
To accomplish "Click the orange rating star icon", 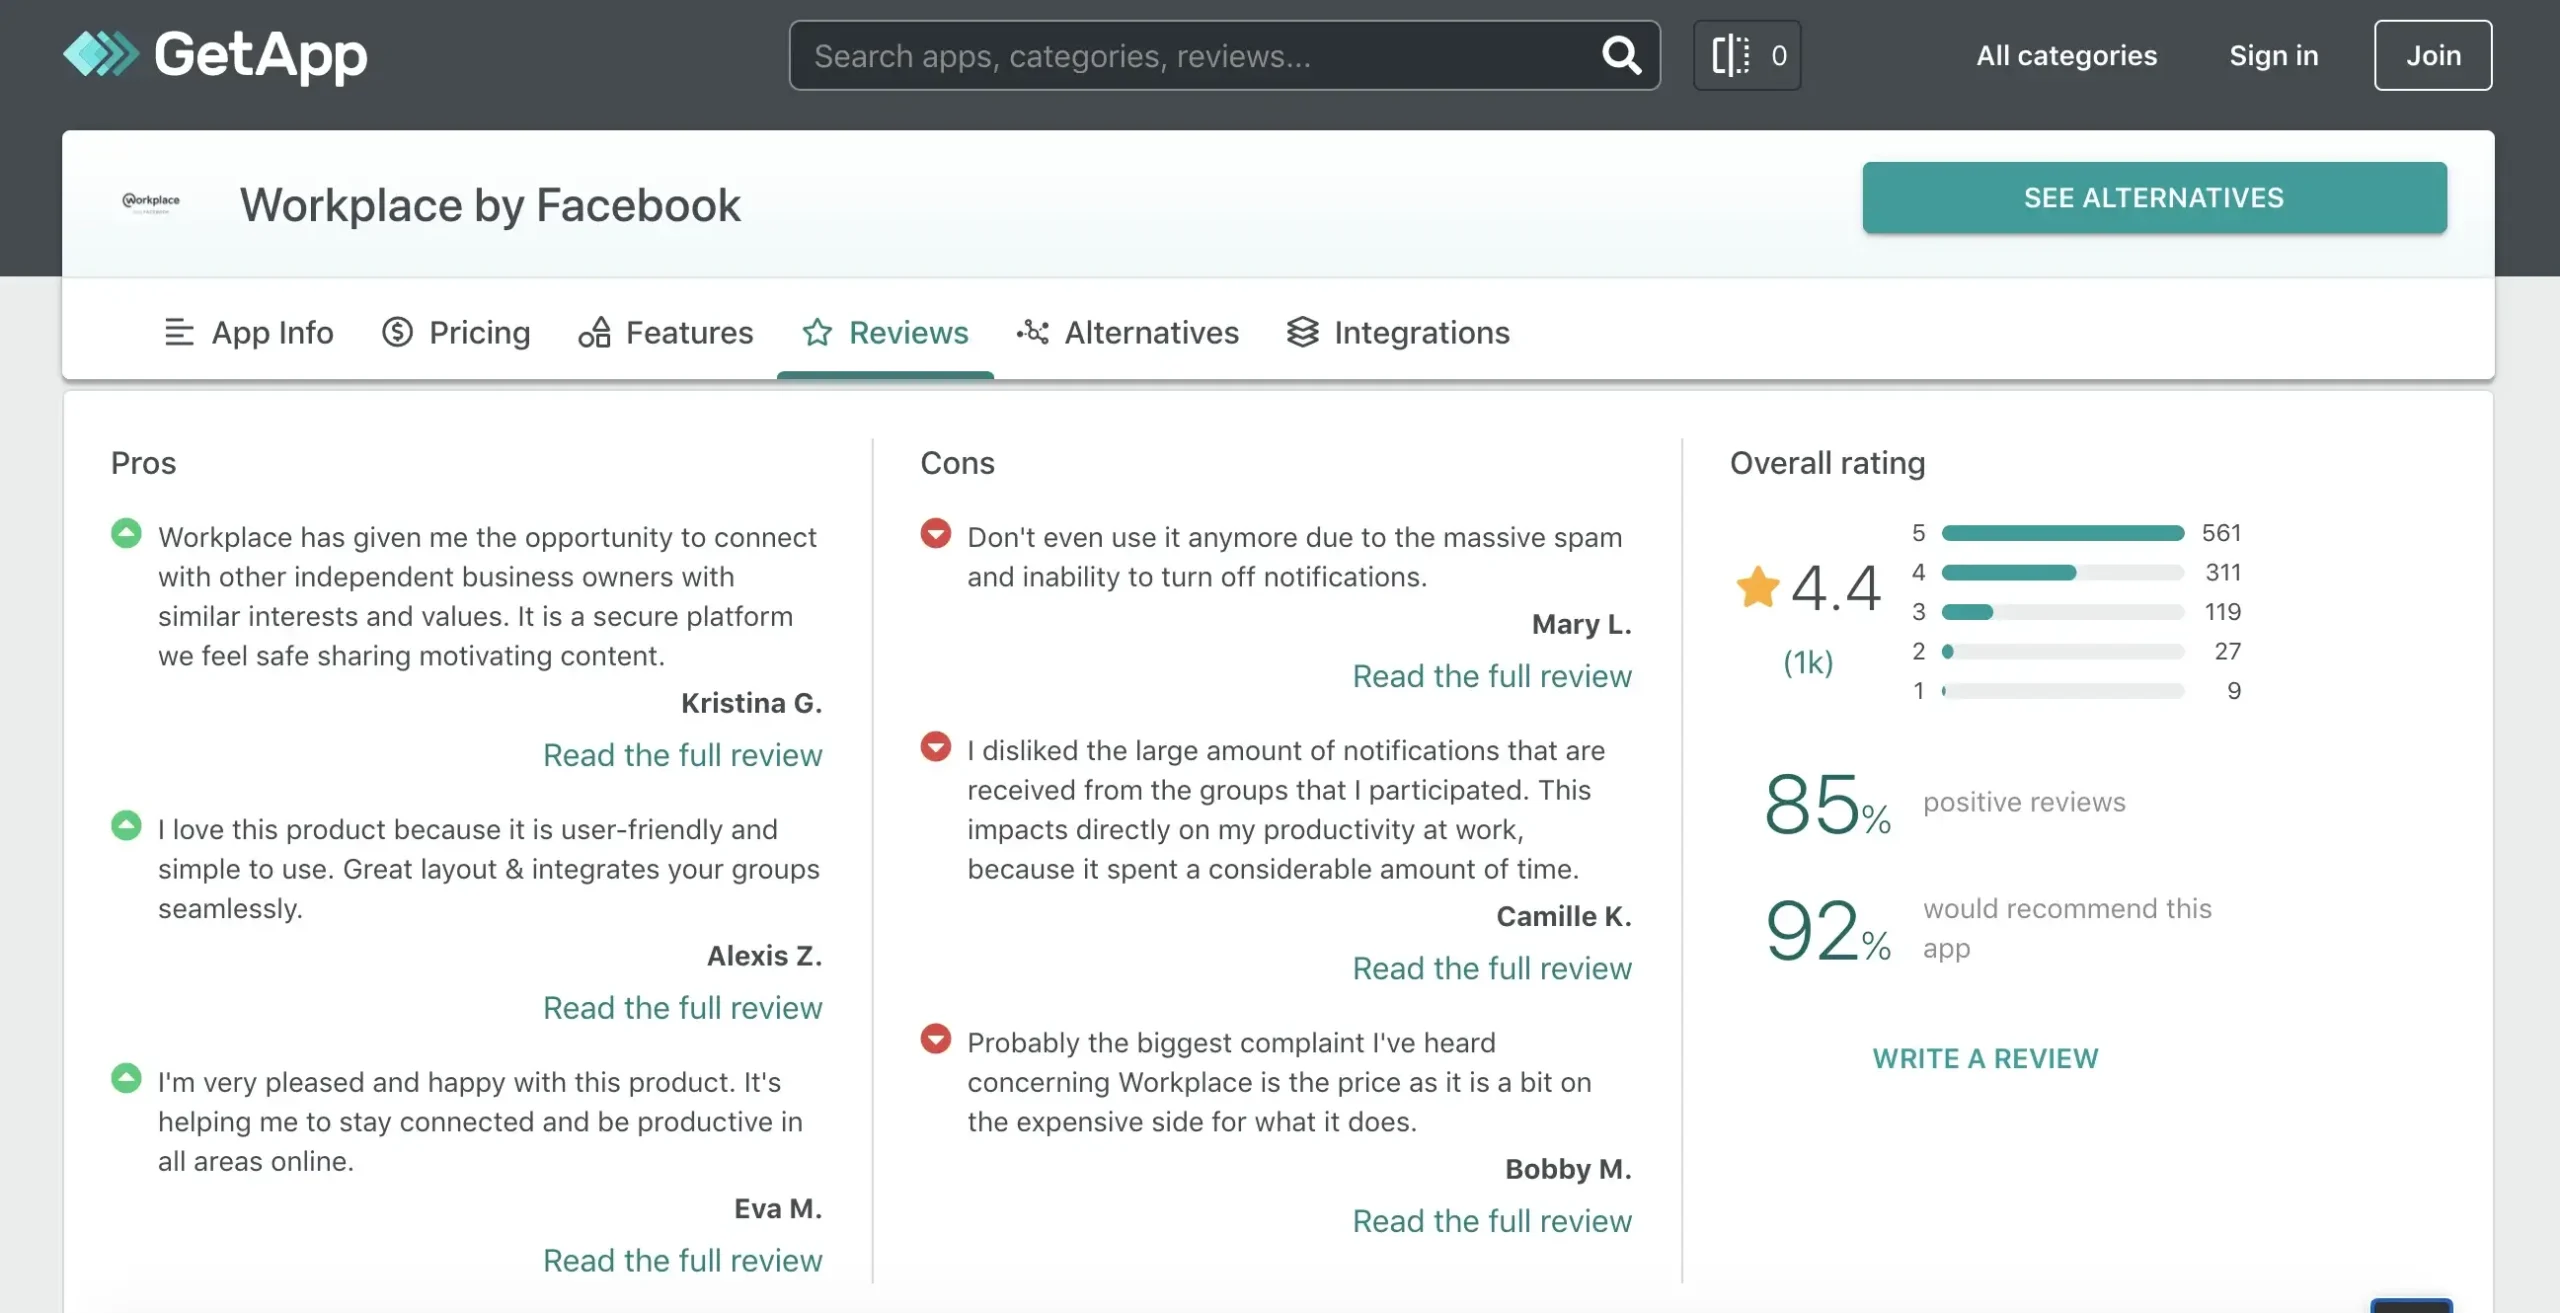I will (1757, 587).
